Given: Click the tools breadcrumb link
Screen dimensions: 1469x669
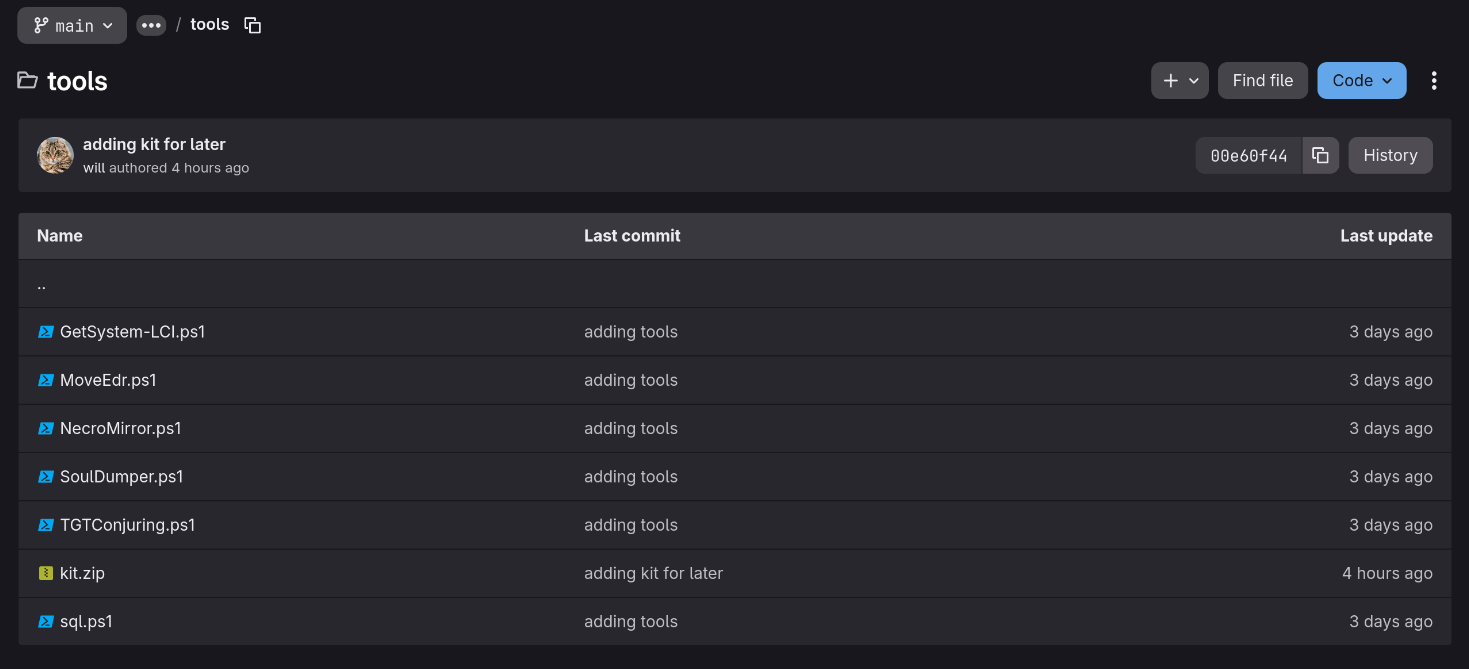Looking at the screenshot, I should tap(209, 24).
